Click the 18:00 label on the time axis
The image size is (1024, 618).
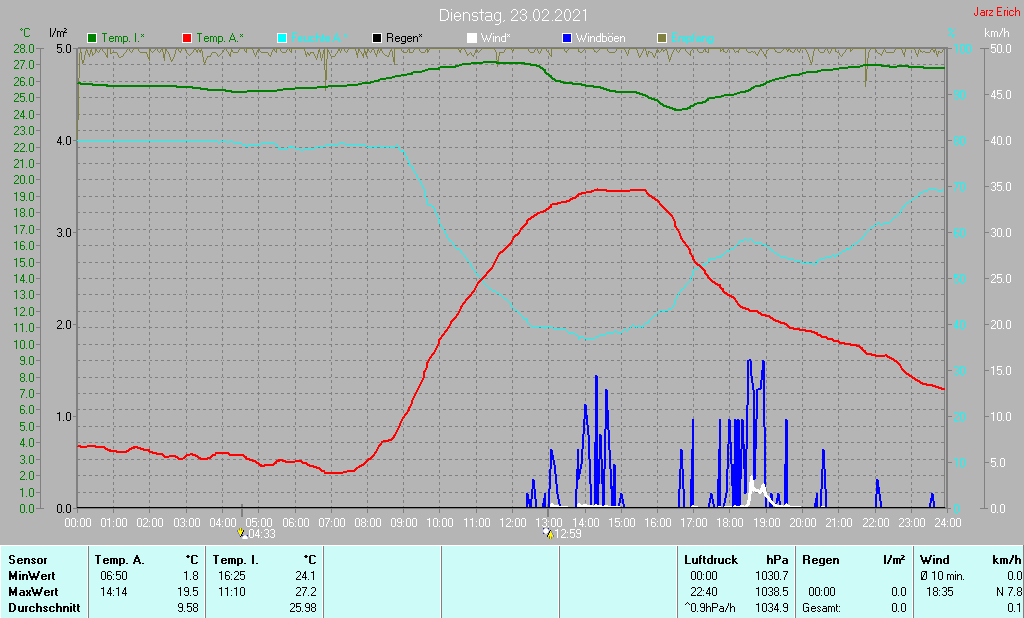point(730,523)
